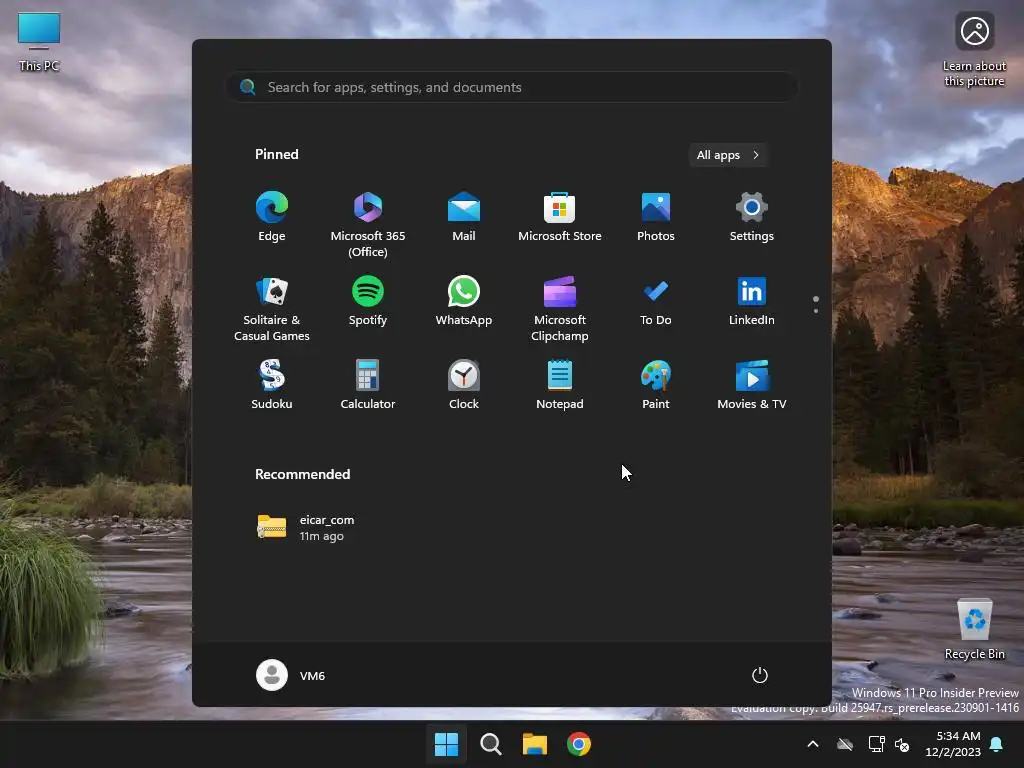Open the Calculator app
Screen dimensions: 1024x768
368,385
